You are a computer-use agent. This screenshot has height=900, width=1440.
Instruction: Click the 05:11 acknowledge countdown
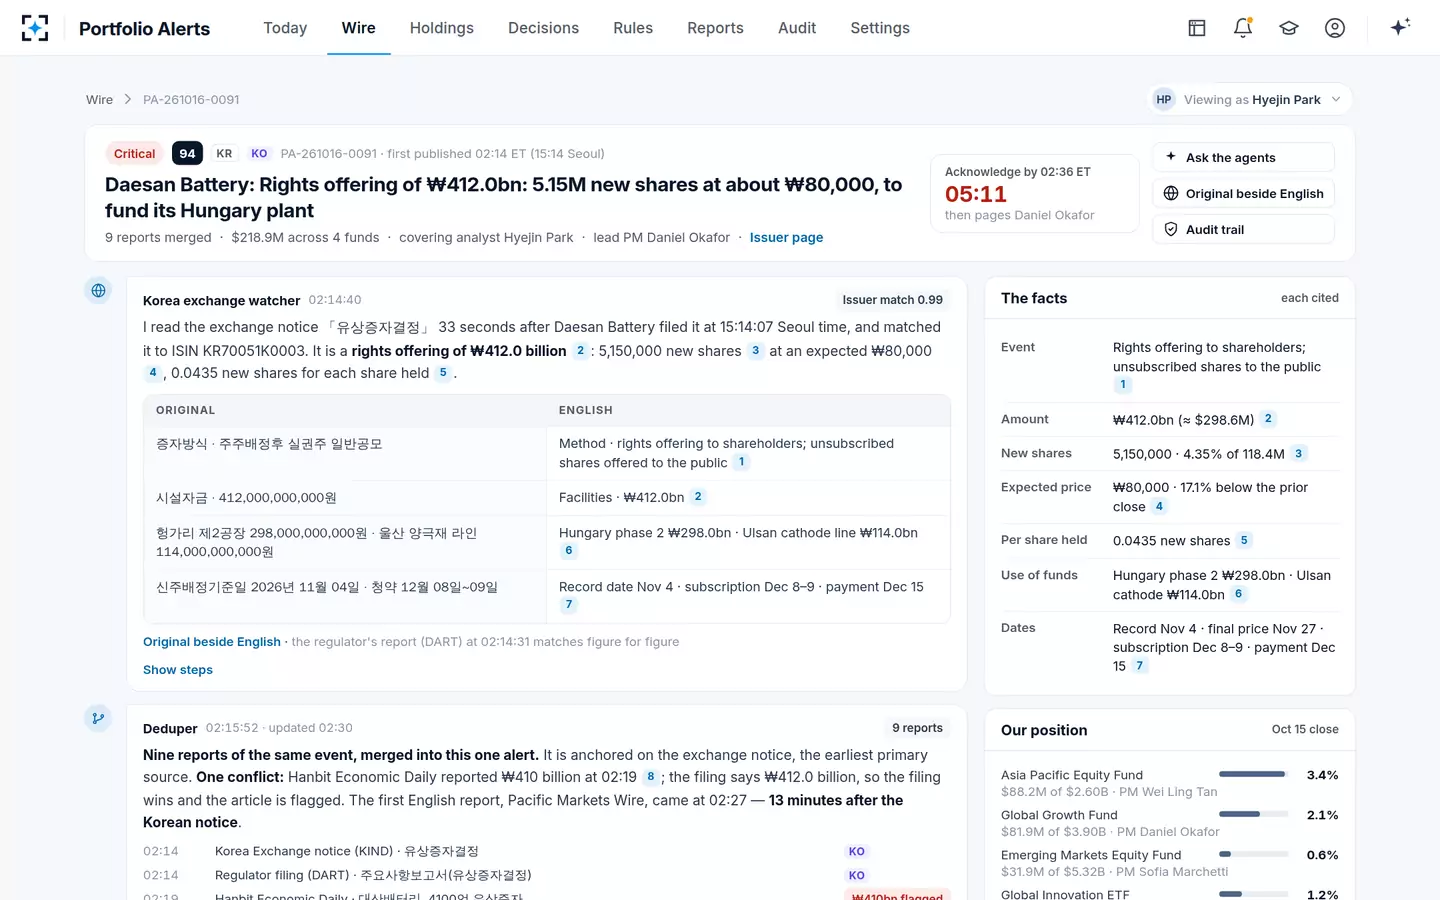click(x=976, y=194)
